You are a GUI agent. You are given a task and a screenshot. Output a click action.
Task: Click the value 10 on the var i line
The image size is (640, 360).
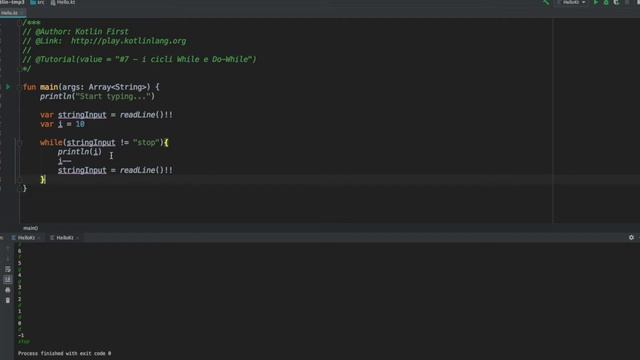click(x=80, y=124)
